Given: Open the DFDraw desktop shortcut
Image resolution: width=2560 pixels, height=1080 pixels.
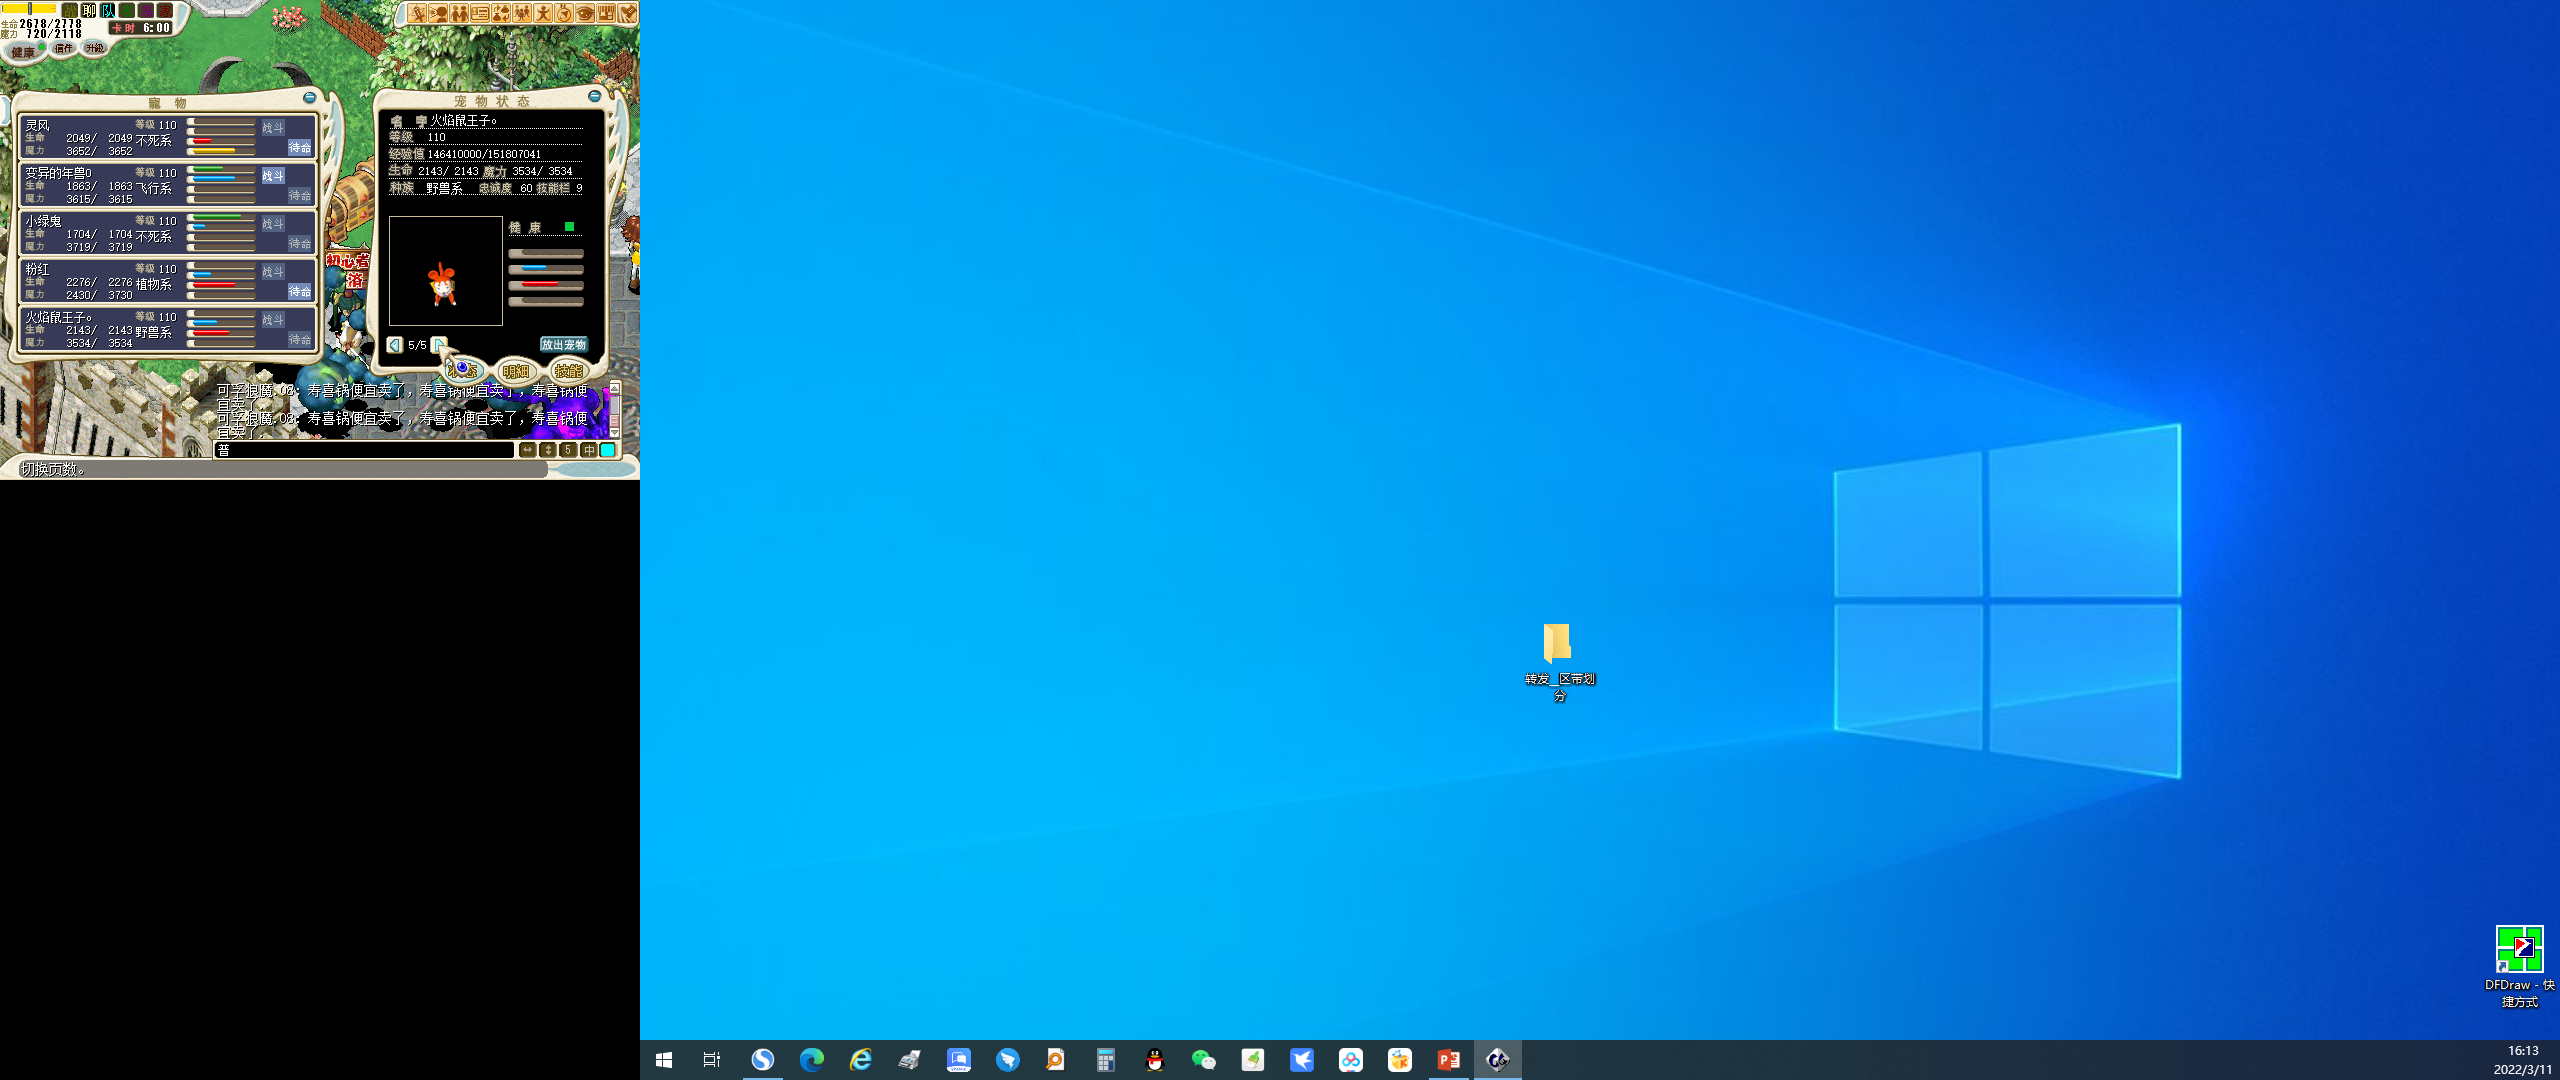Looking at the screenshot, I should [x=2519, y=966].
